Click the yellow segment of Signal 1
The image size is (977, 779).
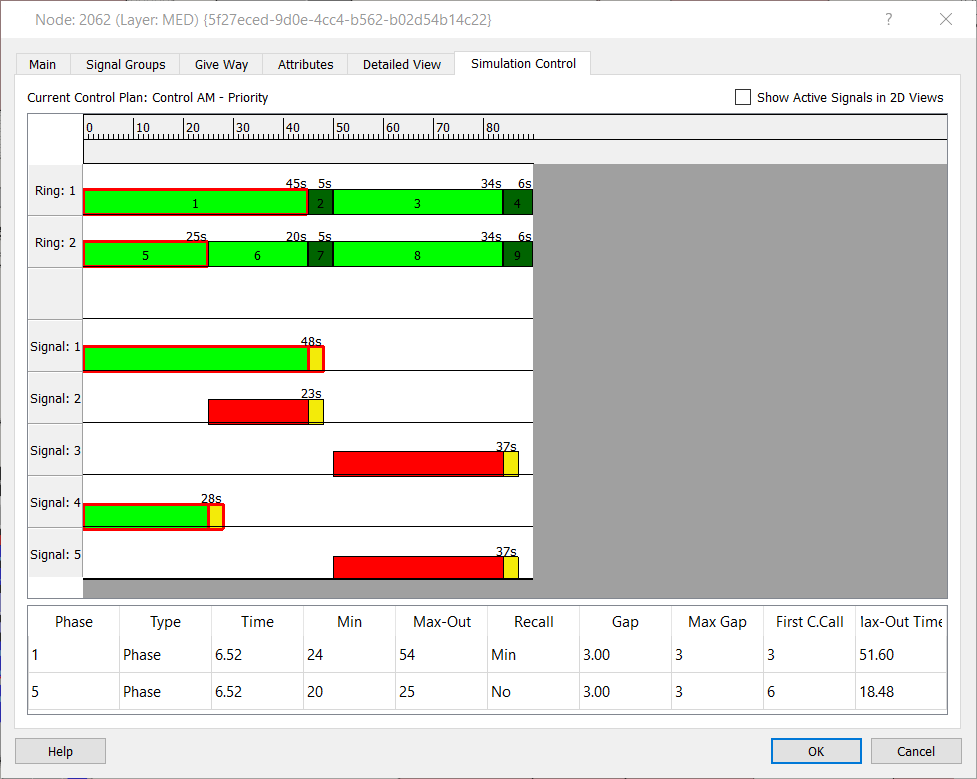tap(317, 359)
